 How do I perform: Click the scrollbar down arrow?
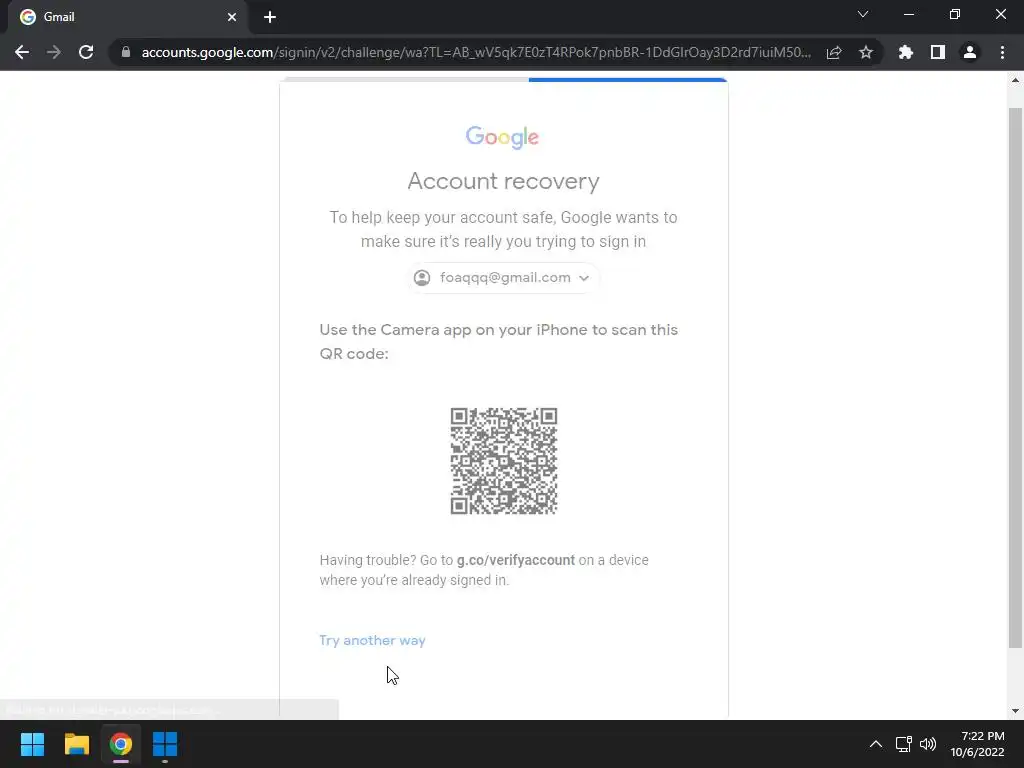1015,711
